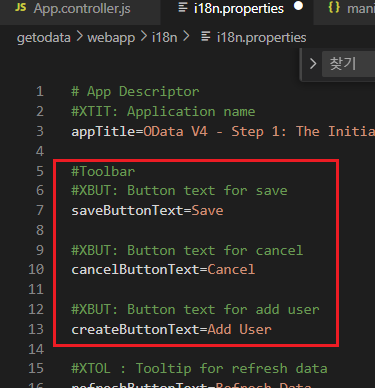Click the JS file icon on App.controller.js tab
The image size is (375, 388).
(21, 7)
